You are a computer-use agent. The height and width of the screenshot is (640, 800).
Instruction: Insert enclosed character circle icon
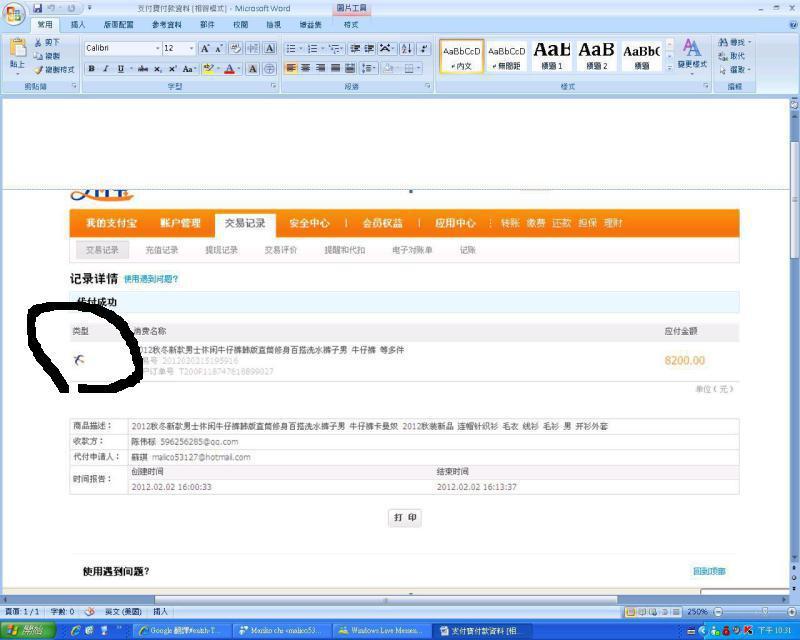tap(269, 69)
